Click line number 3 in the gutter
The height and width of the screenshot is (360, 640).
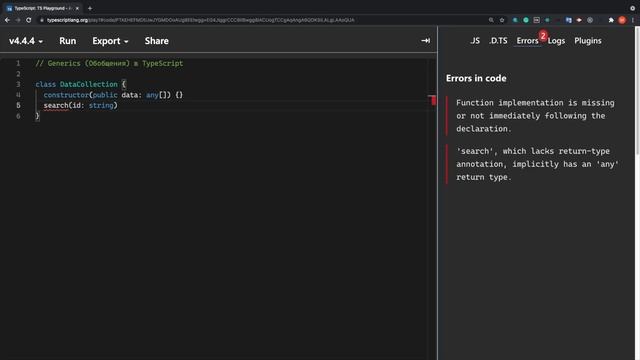(x=18, y=84)
